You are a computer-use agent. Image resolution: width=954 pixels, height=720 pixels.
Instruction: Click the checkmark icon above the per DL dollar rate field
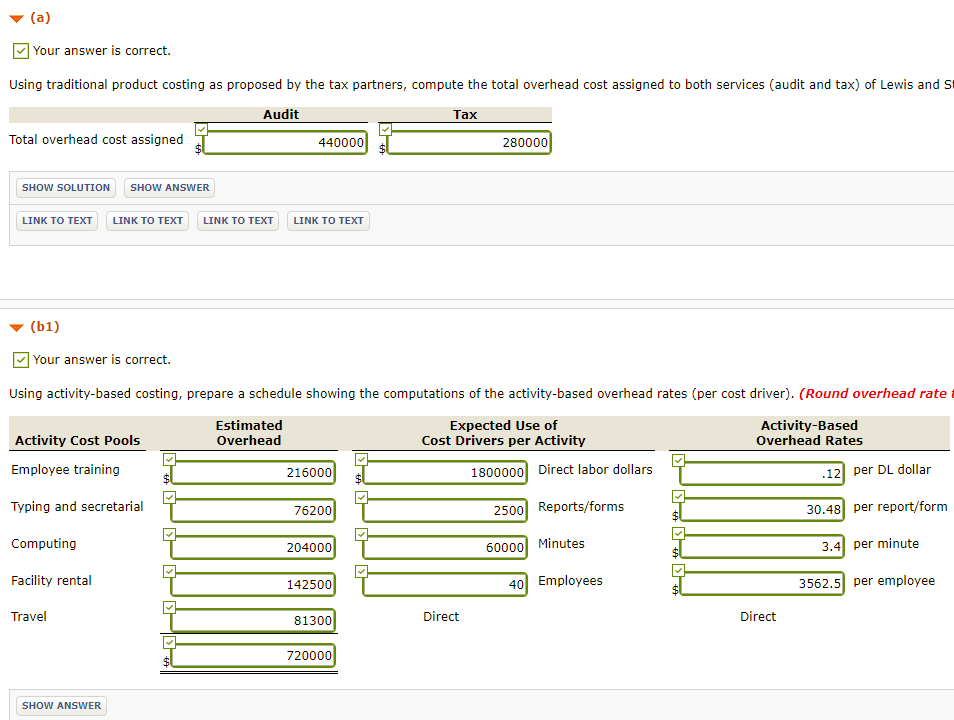pos(679,459)
